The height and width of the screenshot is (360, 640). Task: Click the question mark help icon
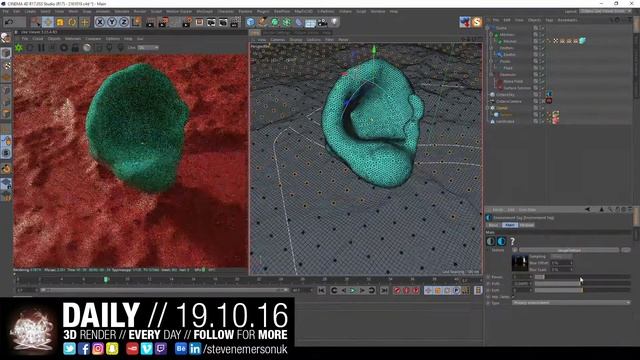(512, 242)
